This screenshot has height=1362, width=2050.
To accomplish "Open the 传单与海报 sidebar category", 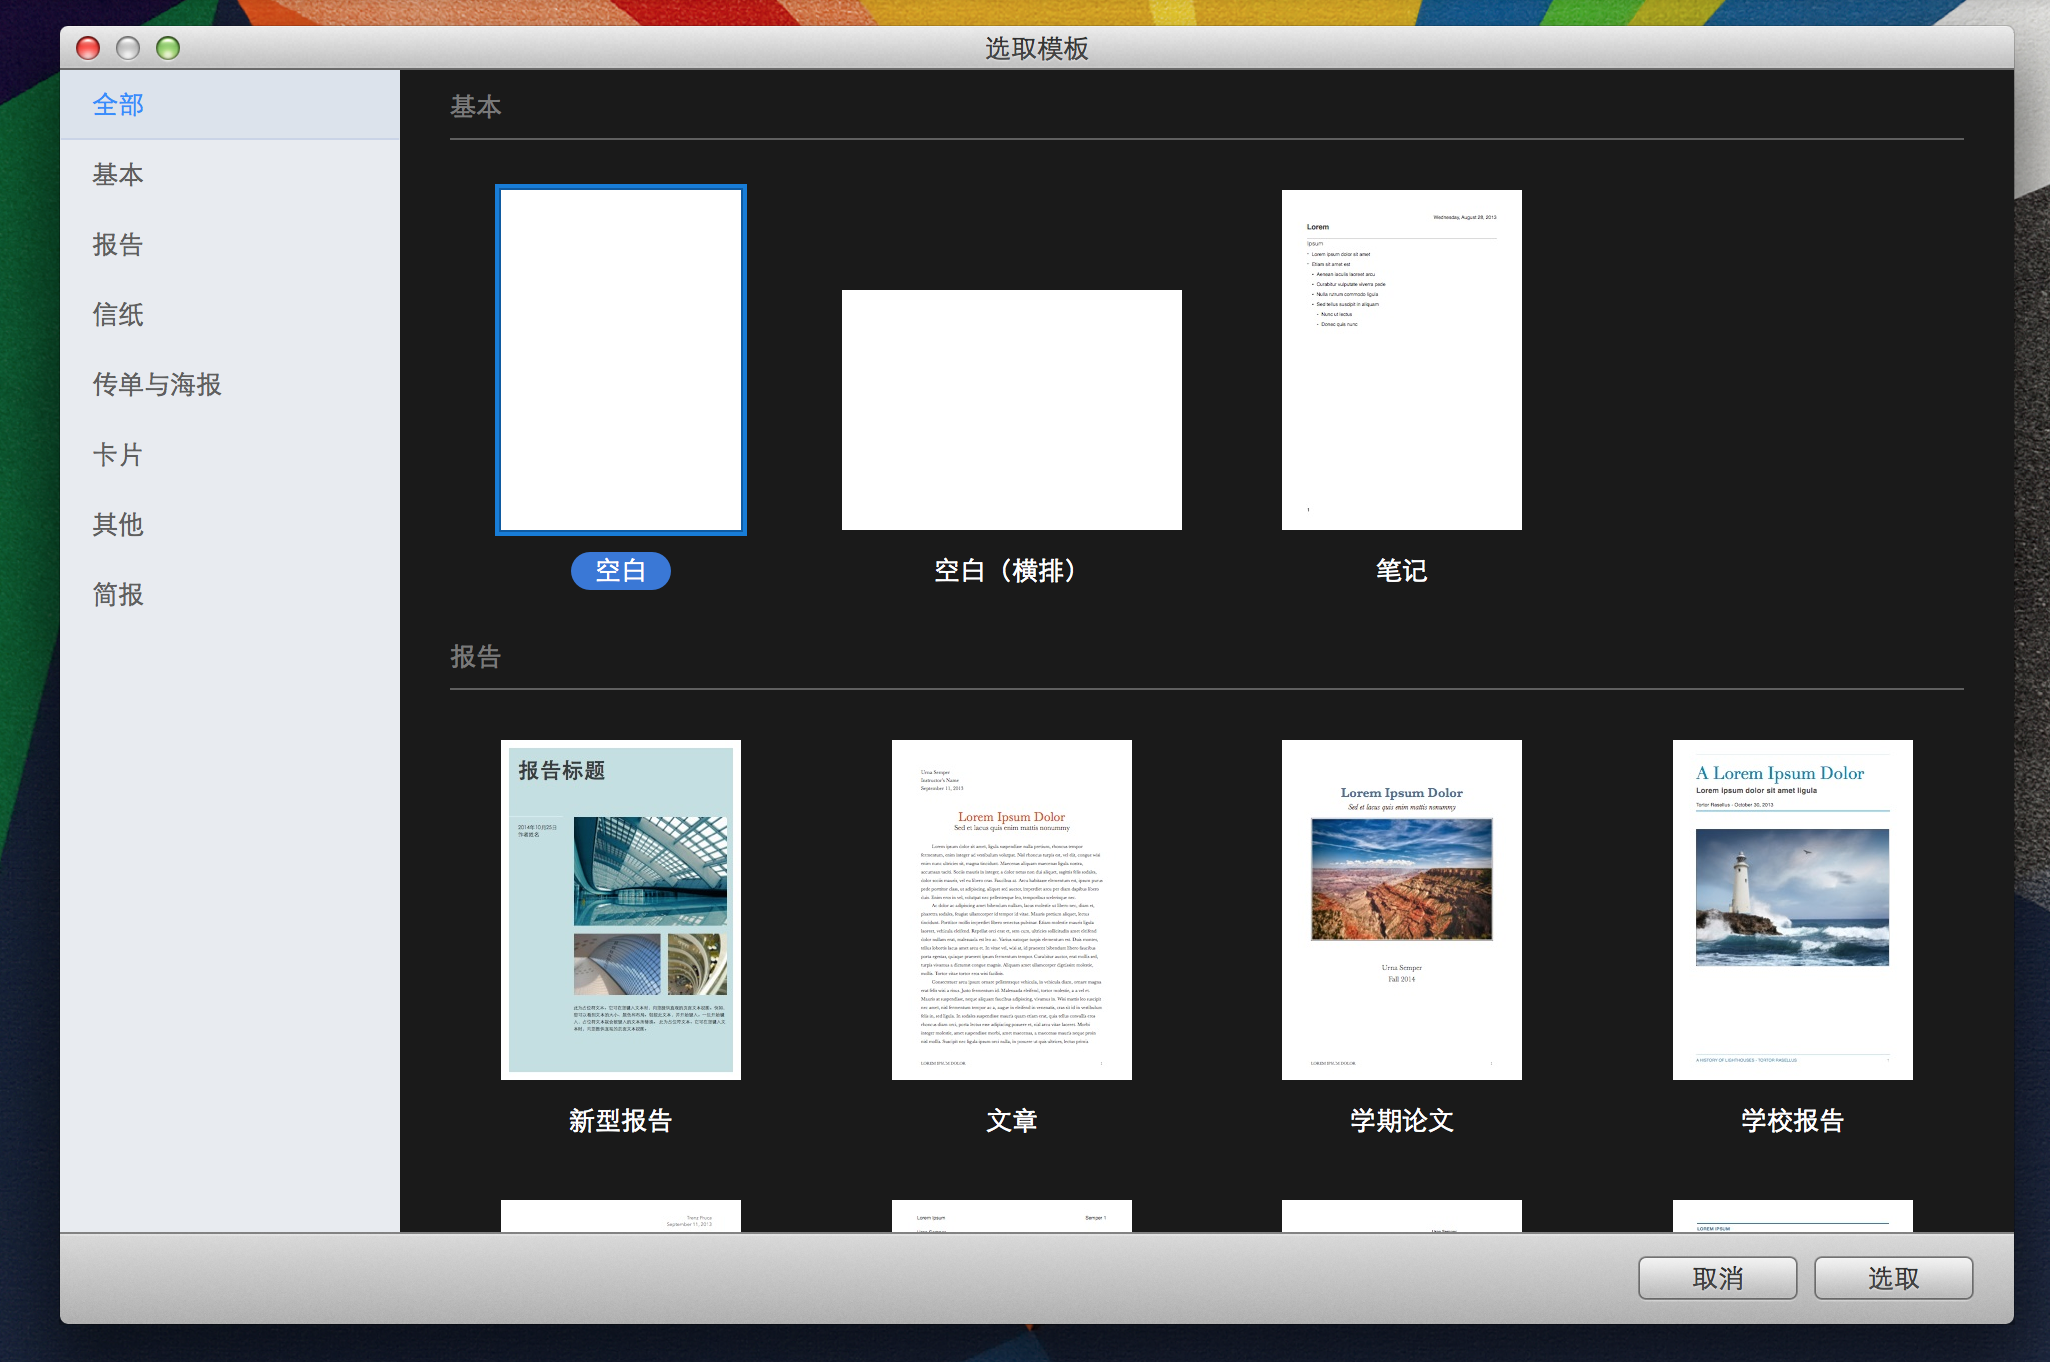I will [229, 385].
